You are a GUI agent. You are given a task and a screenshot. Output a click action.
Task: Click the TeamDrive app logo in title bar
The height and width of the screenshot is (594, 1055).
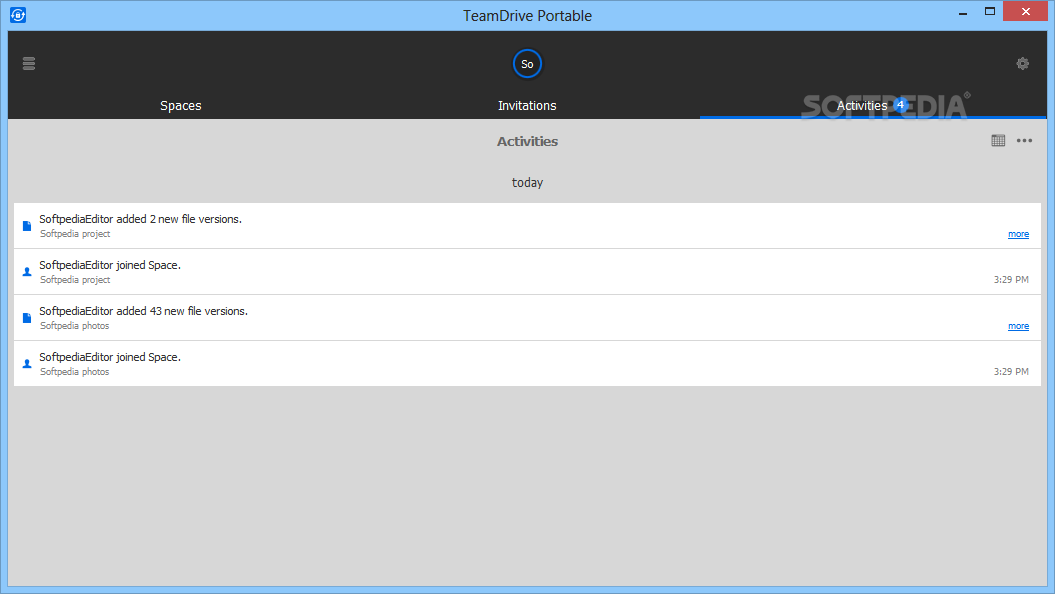pyautogui.click(x=18, y=15)
